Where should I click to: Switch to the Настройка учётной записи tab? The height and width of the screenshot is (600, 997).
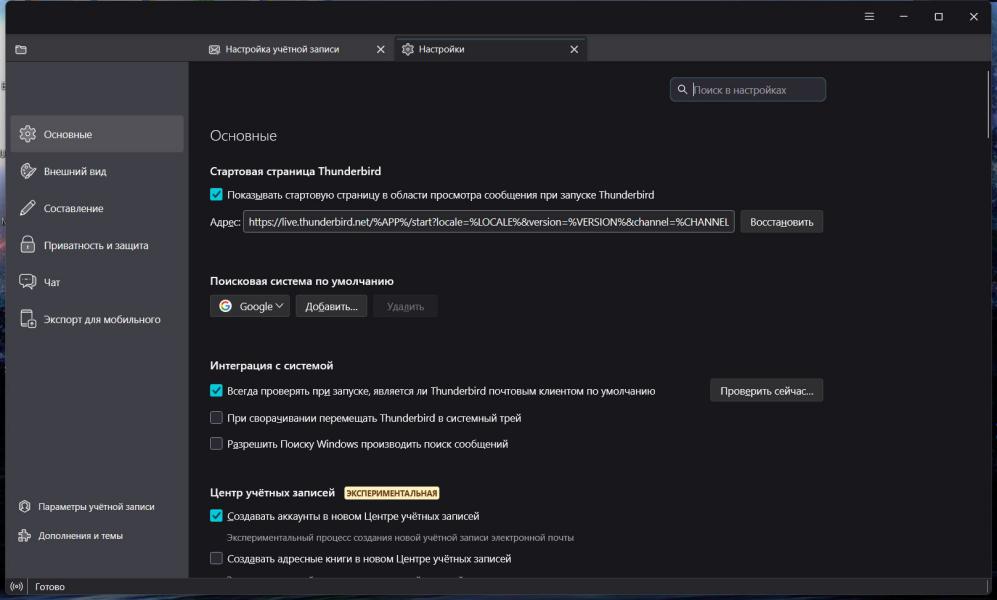(282, 49)
